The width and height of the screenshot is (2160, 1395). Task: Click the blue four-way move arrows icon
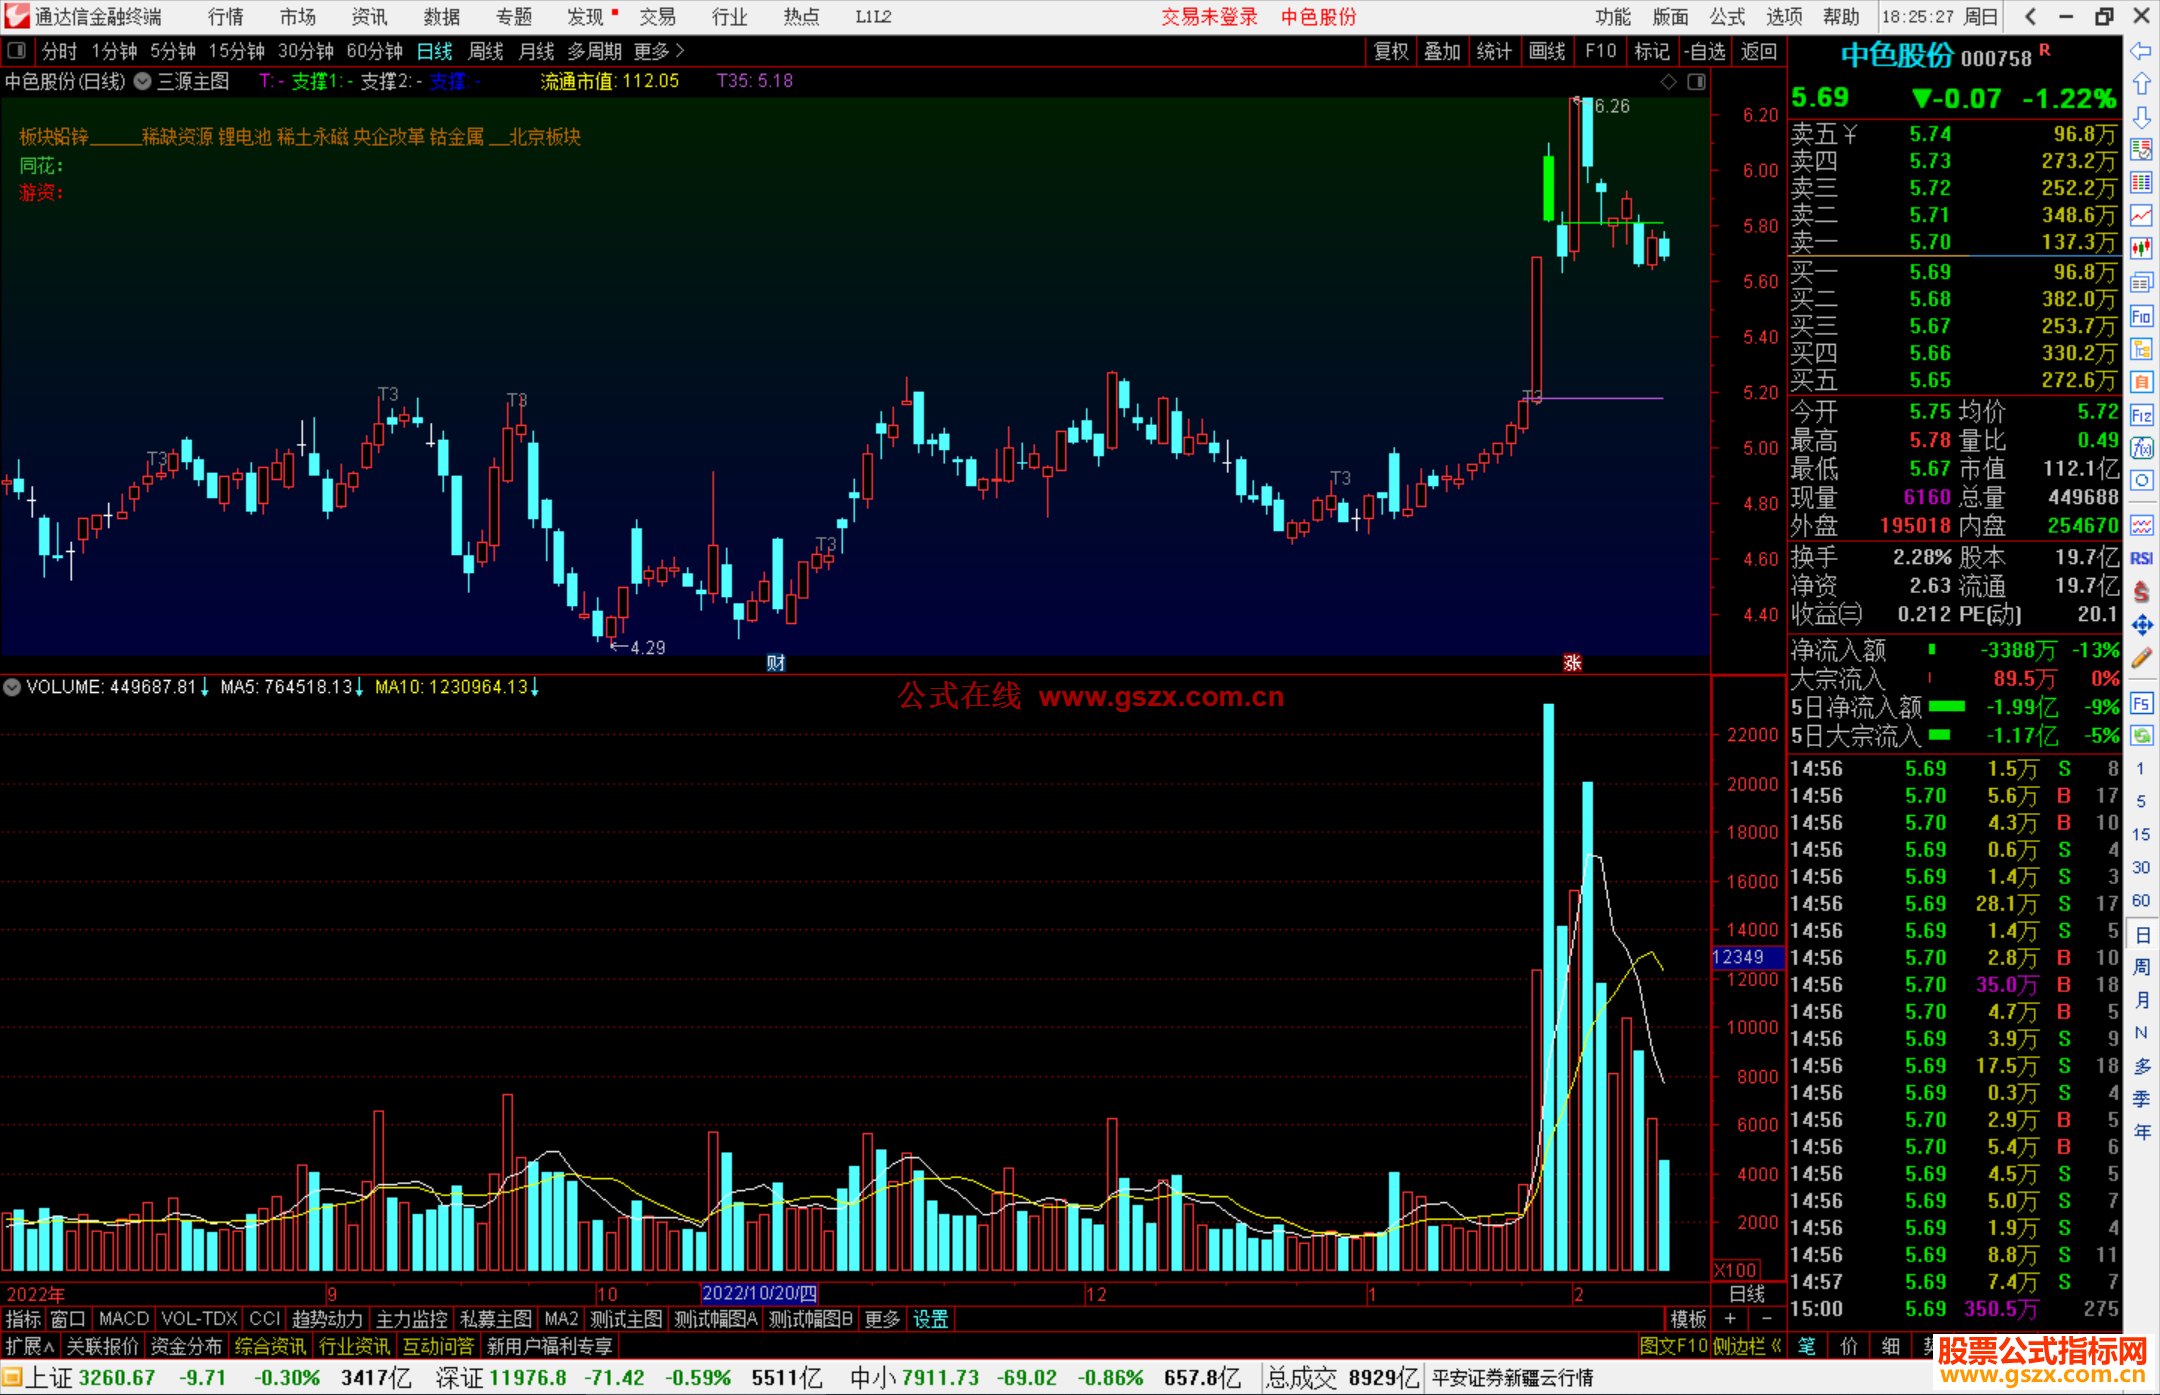click(x=2141, y=625)
